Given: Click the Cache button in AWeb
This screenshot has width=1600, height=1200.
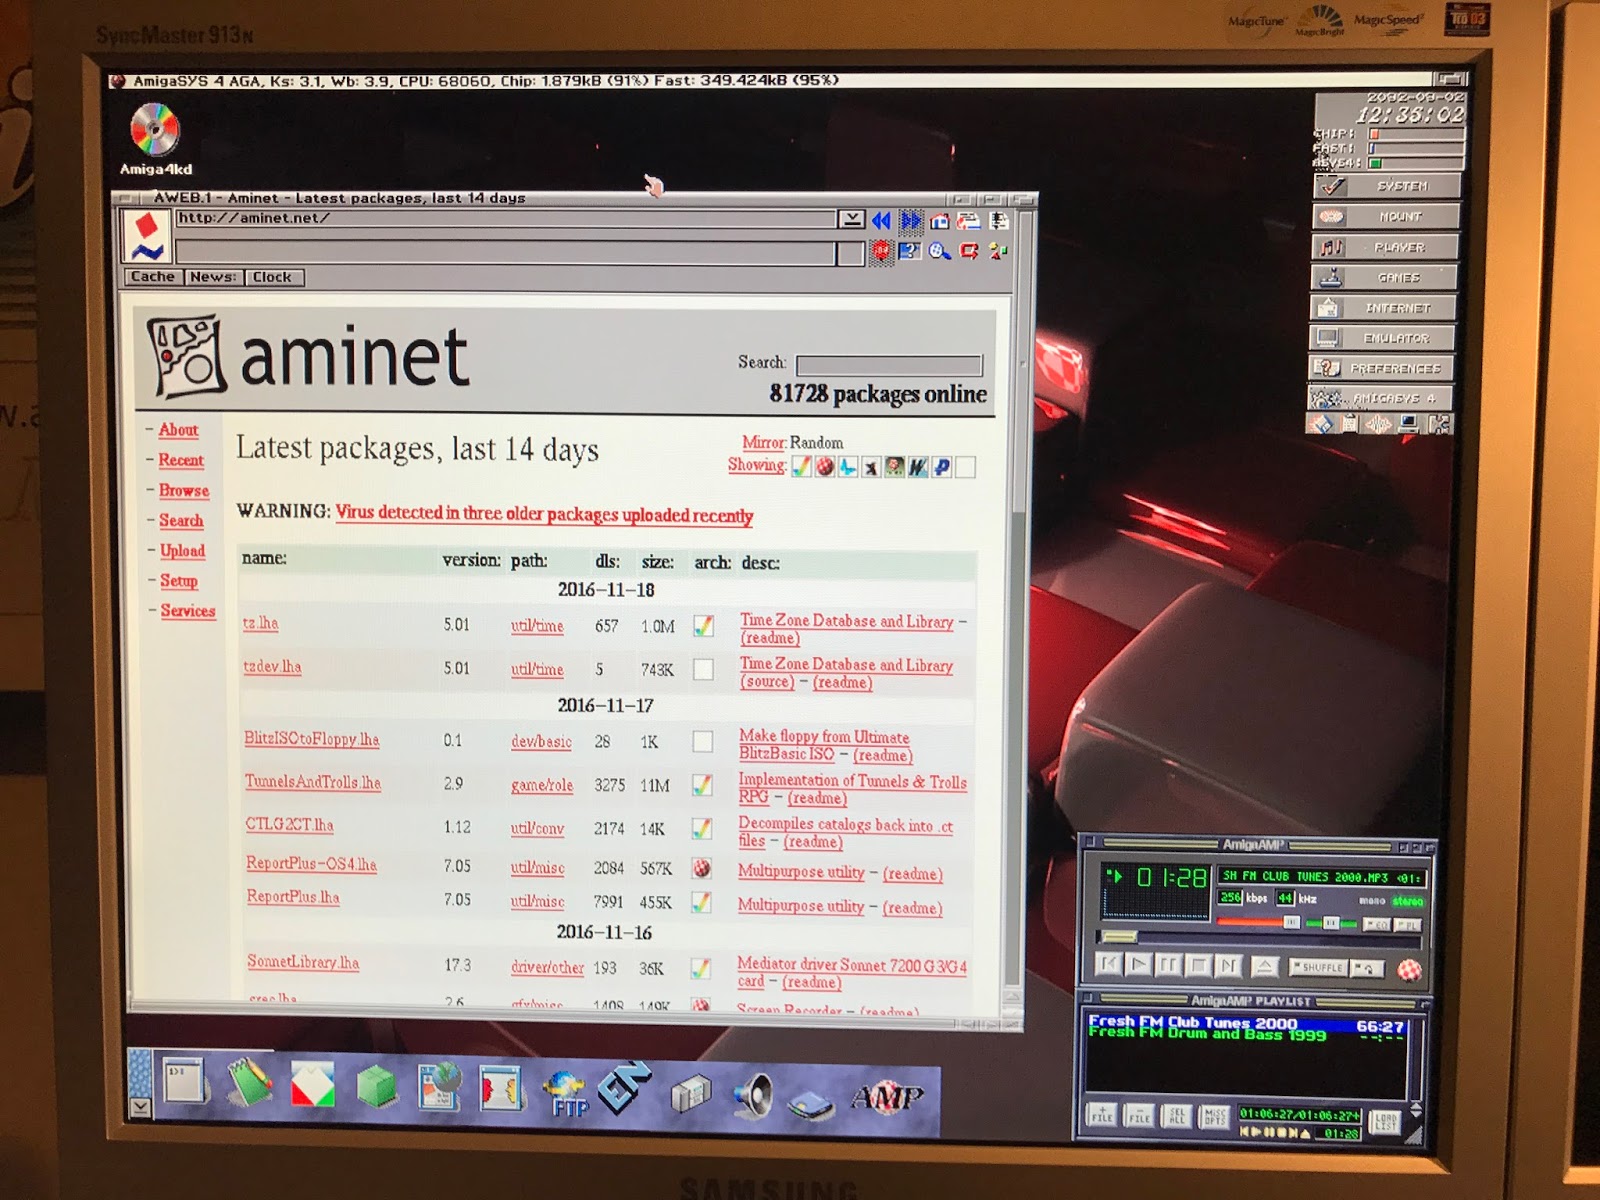Looking at the screenshot, I should click(x=153, y=277).
